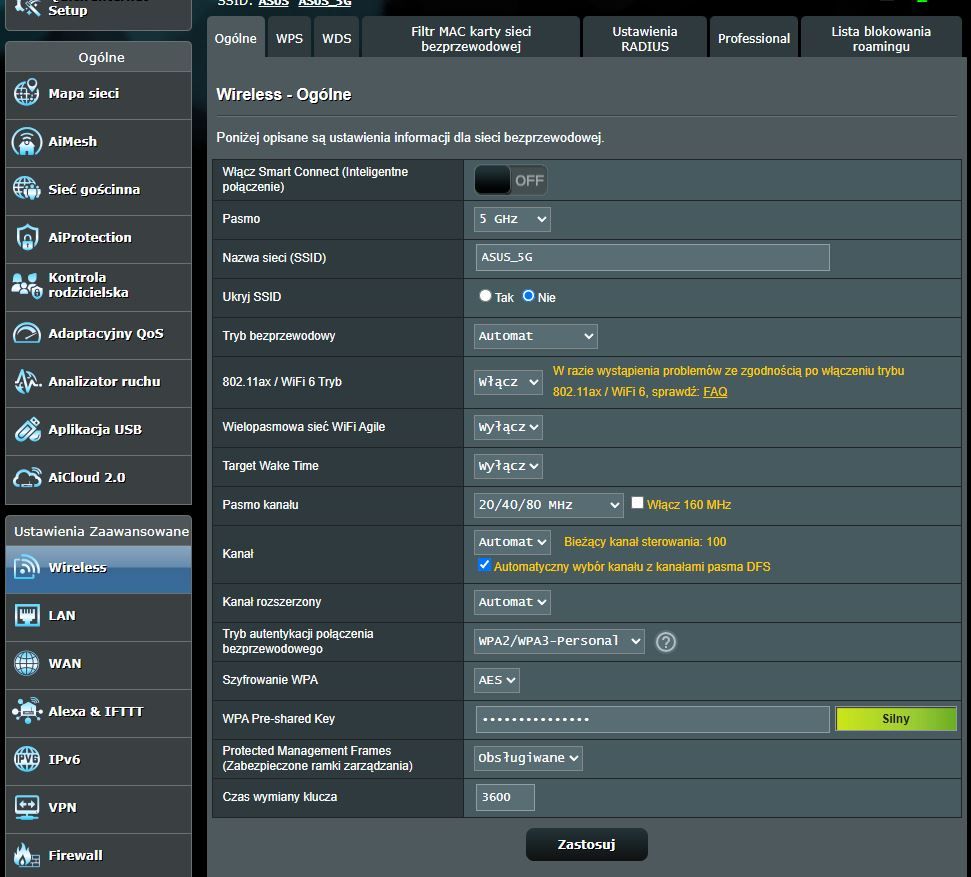Open Wielopasmowa sieć WiFi Agile dropdown
The height and width of the screenshot is (877, 971).
tap(508, 427)
